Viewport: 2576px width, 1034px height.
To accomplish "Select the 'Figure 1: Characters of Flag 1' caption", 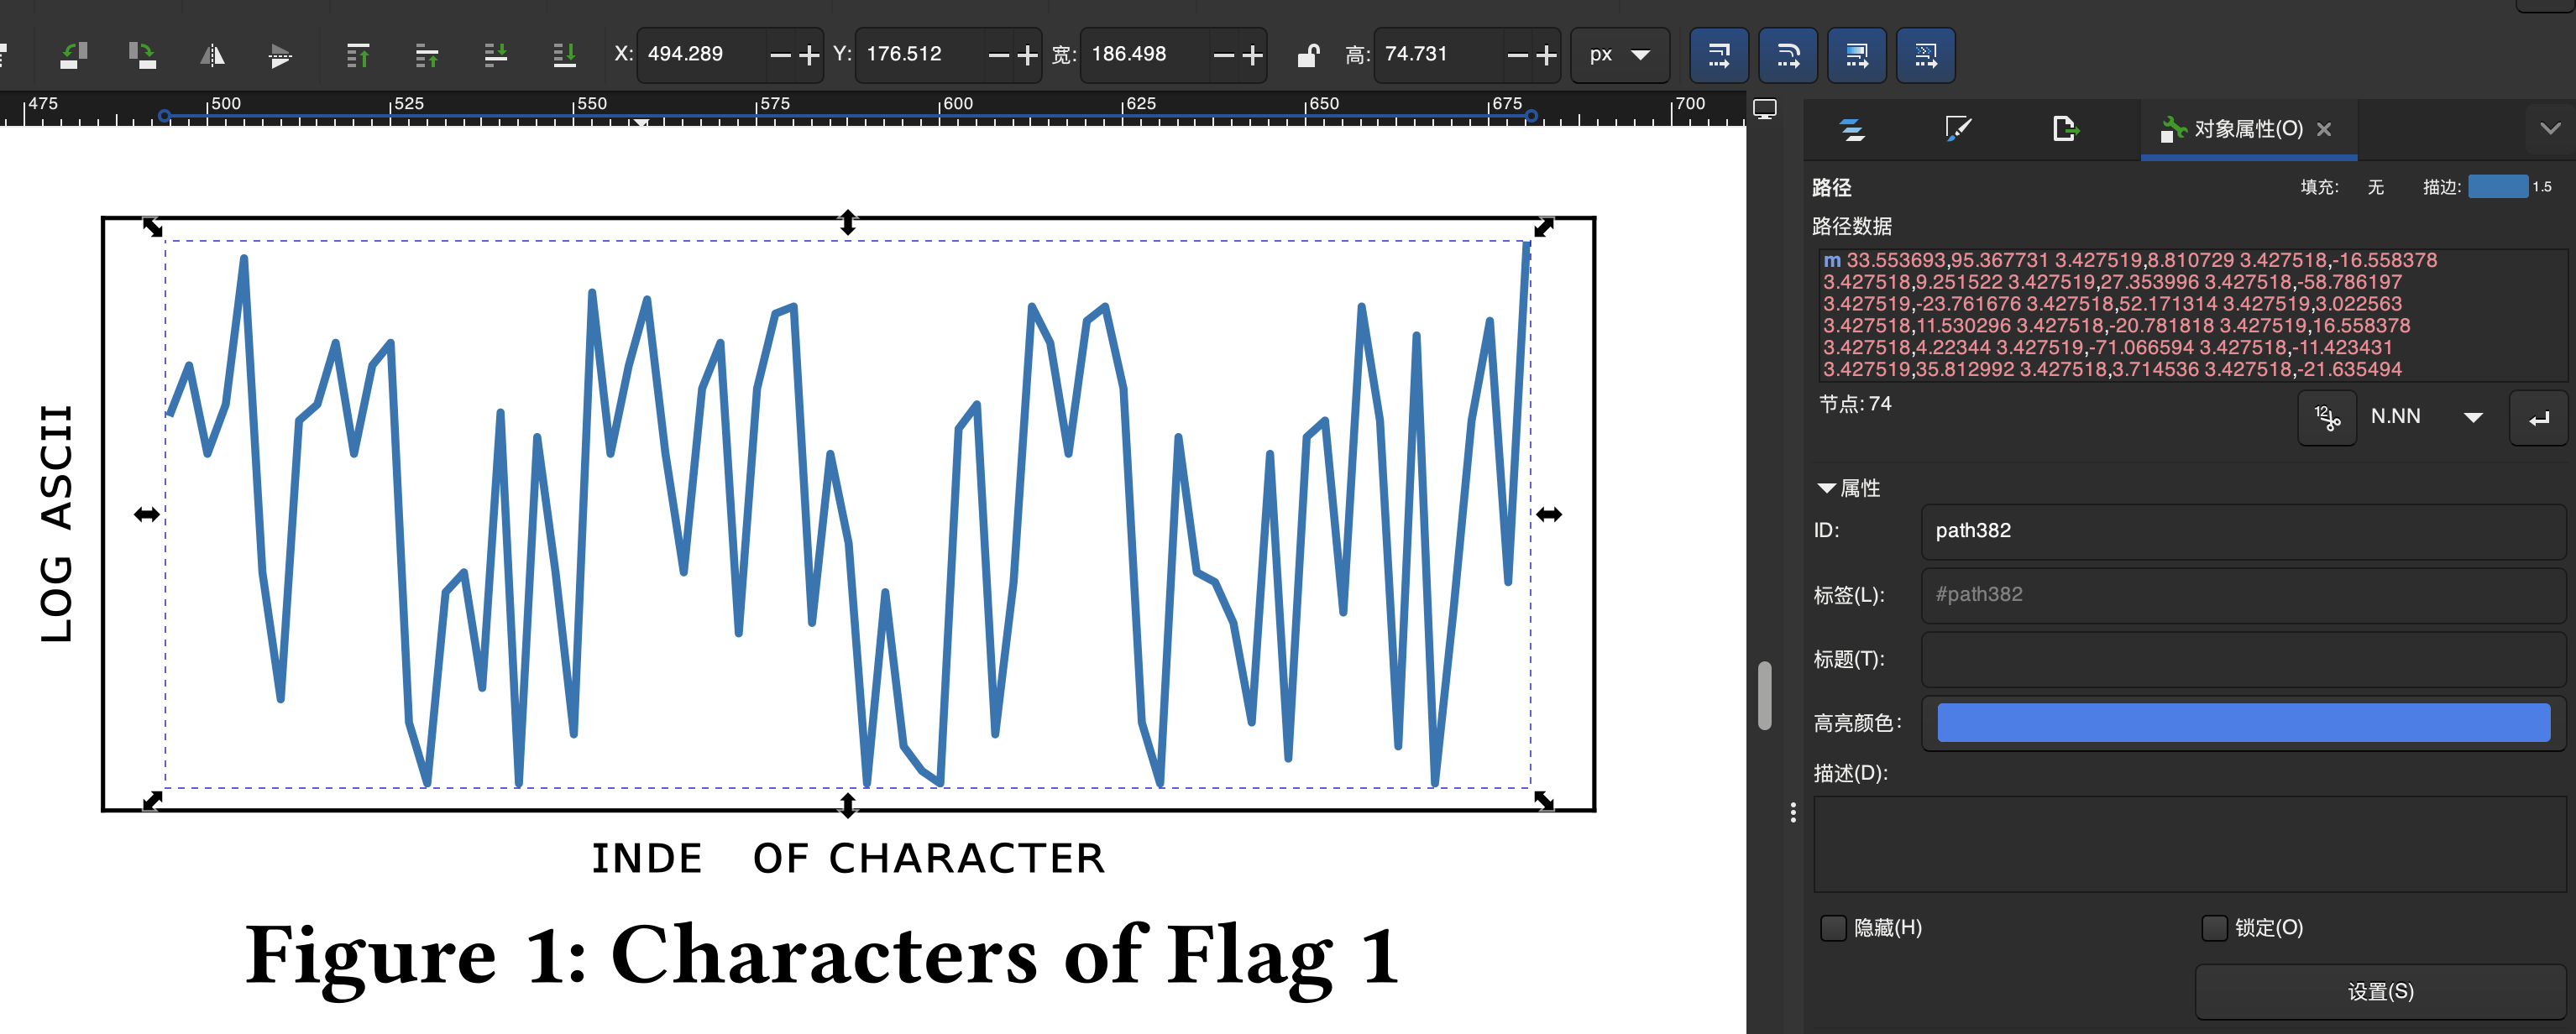I will 822,957.
